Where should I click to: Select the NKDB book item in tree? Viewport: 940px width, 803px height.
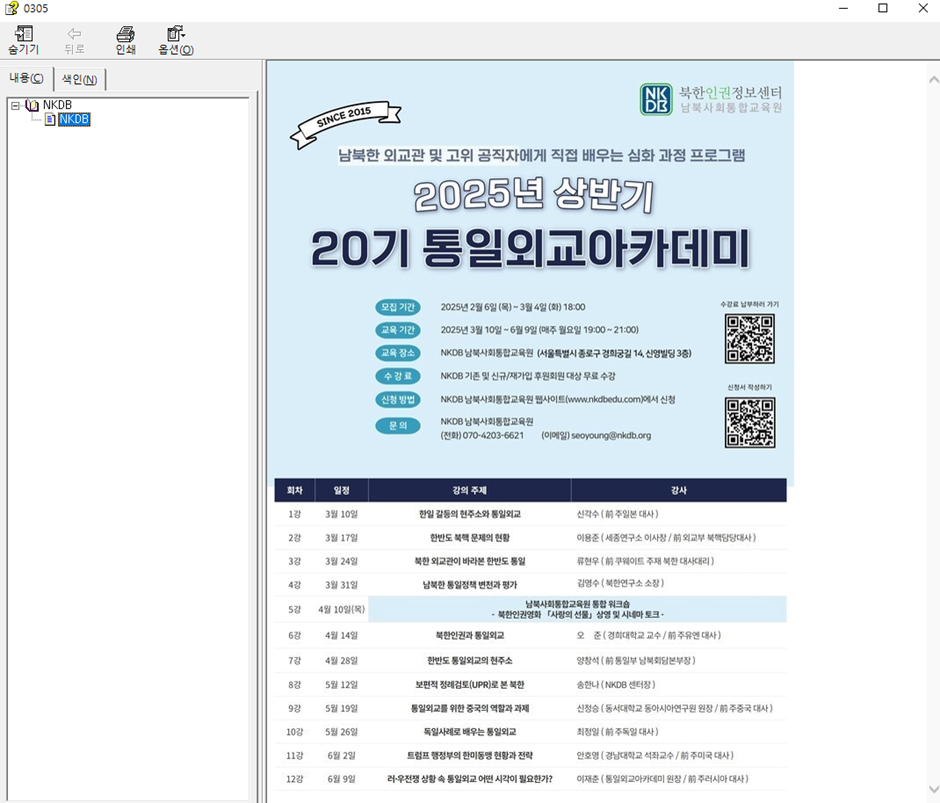[x=57, y=105]
